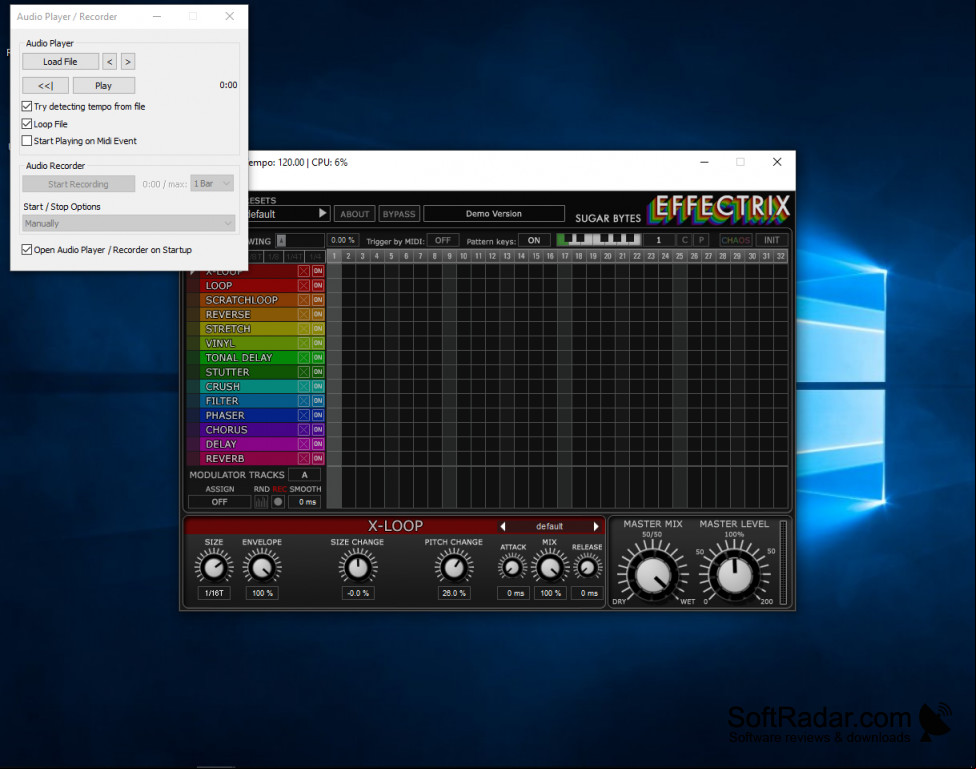Click the ABOUT button in Effectrix
This screenshot has width=976, height=769.
(x=355, y=214)
